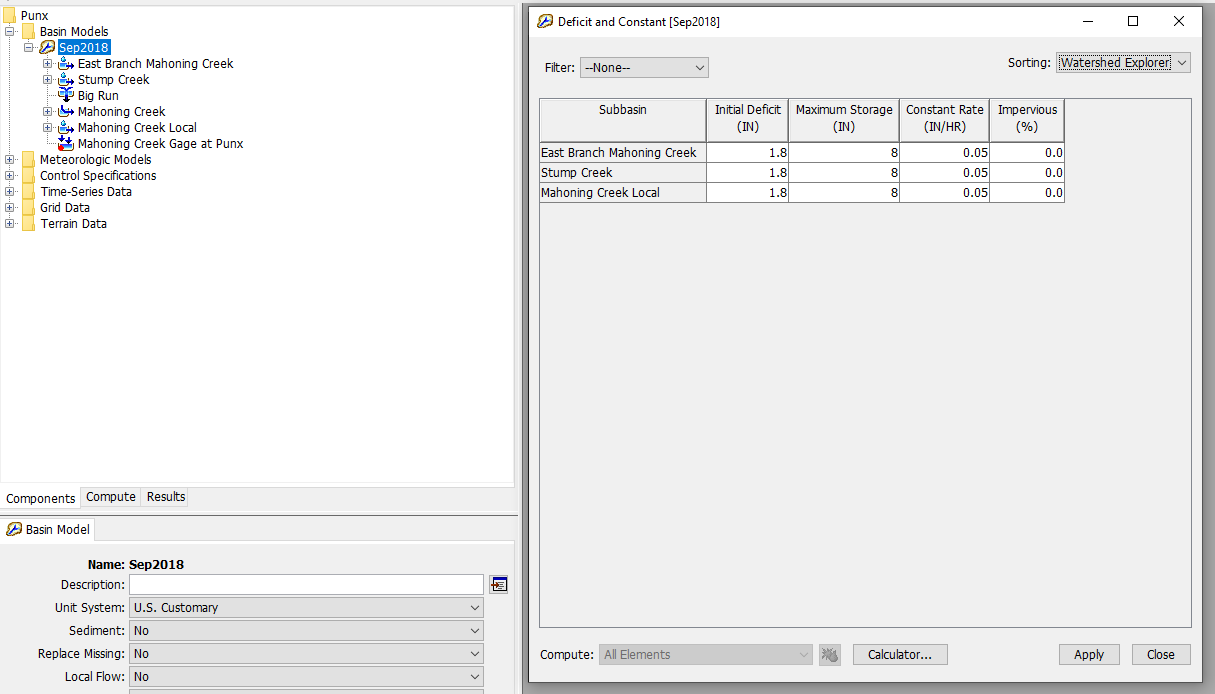Switch to the Compute tab
1215x694 pixels.
(x=110, y=497)
